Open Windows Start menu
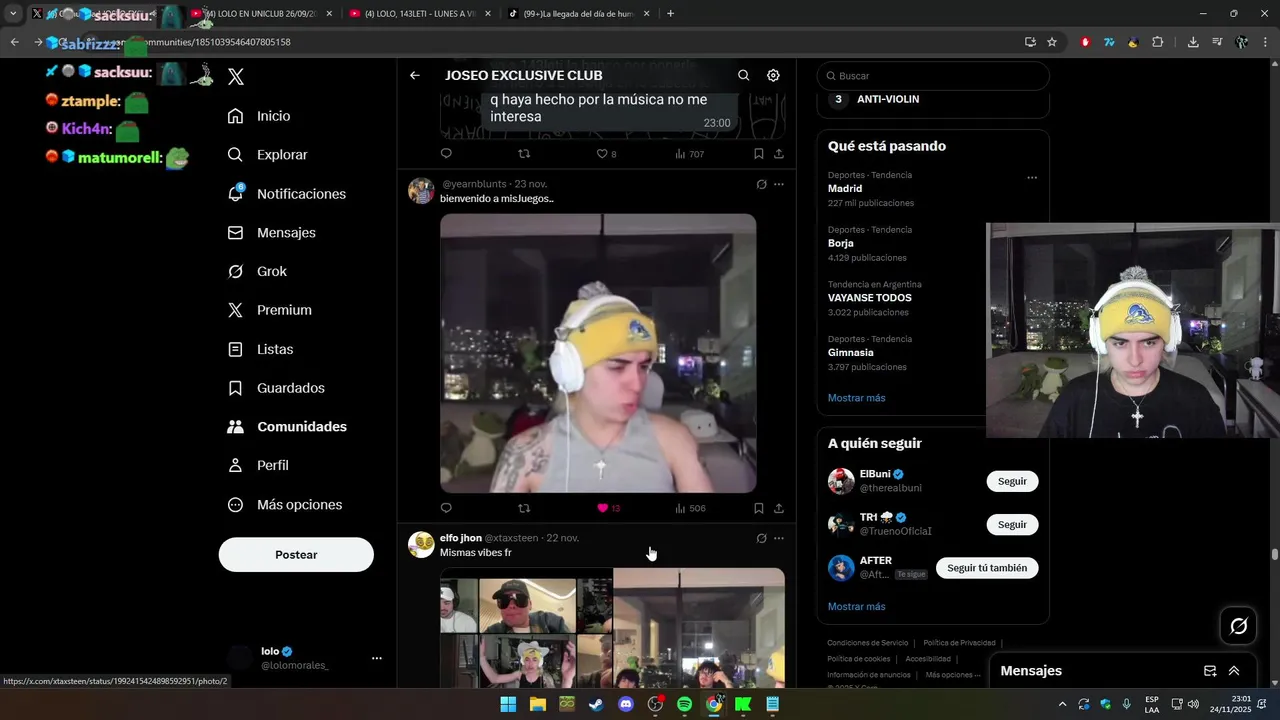 [508, 704]
